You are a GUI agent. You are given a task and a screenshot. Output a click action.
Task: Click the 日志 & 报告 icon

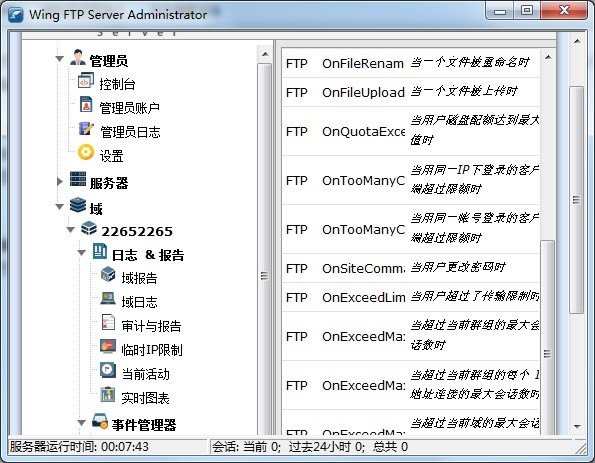(100, 251)
